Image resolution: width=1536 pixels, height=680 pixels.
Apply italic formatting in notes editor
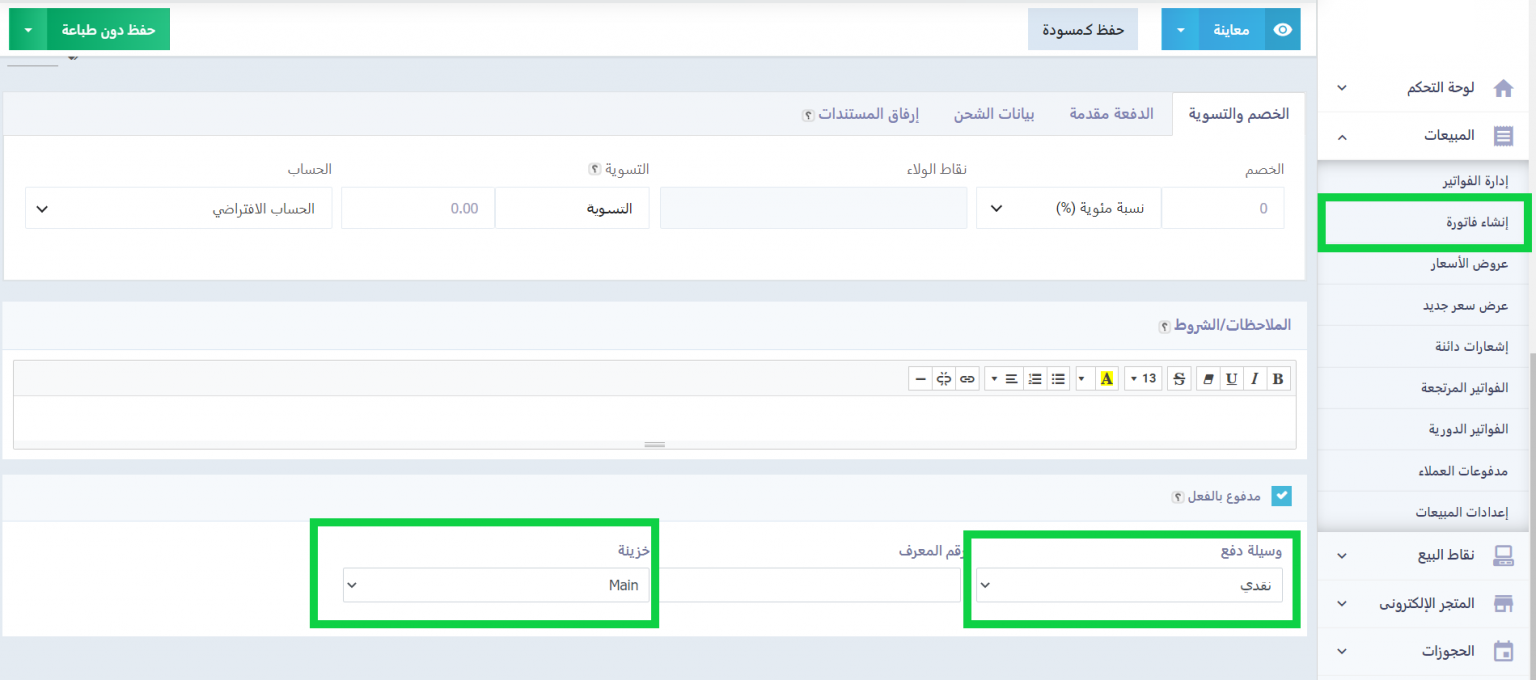(1254, 379)
